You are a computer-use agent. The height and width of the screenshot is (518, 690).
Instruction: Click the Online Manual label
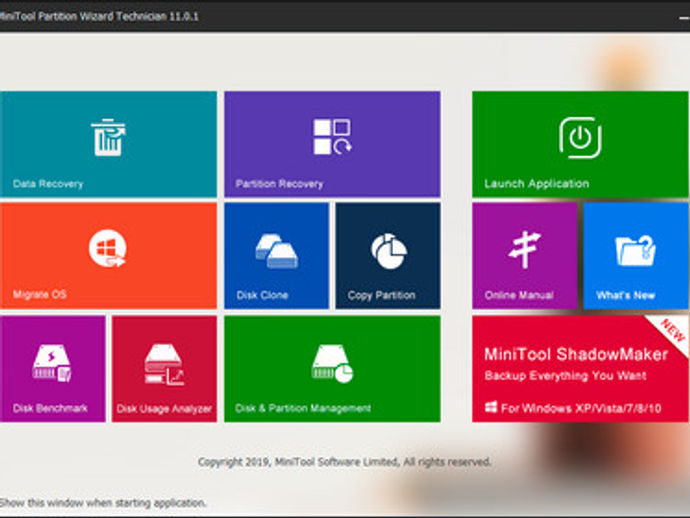(x=519, y=295)
